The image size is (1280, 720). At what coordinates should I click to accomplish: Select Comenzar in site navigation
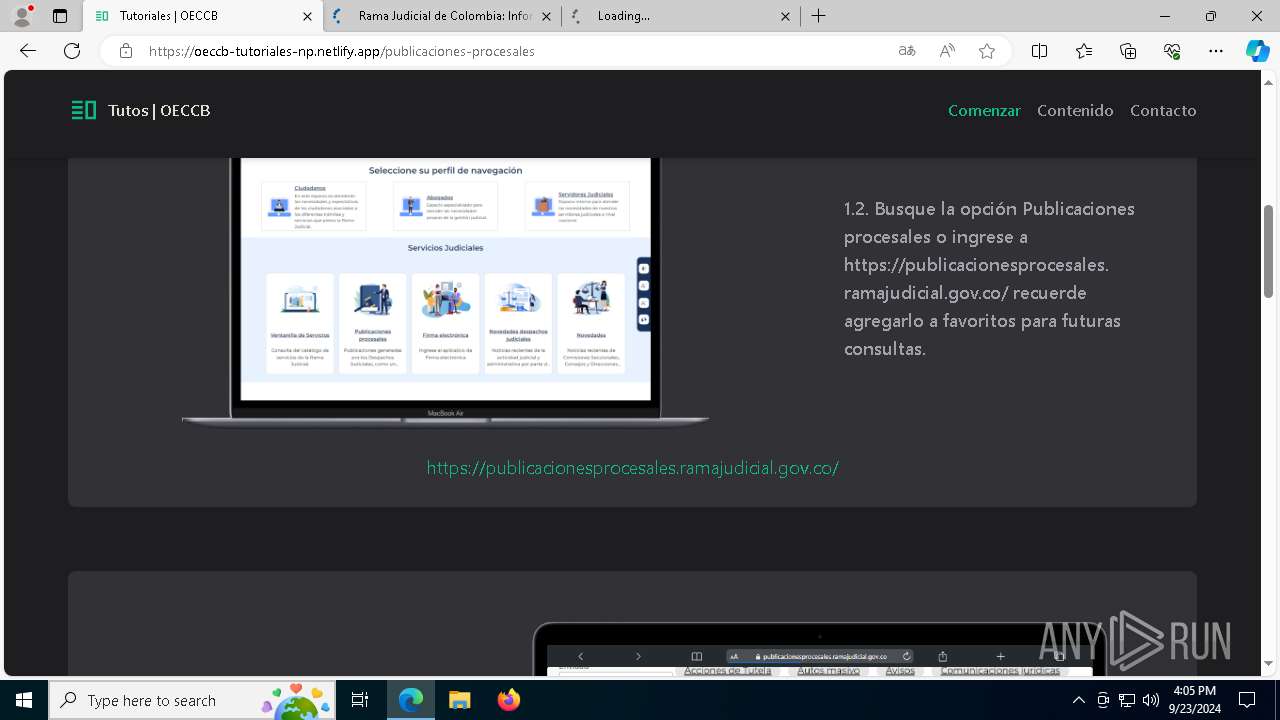tap(984, 111)
